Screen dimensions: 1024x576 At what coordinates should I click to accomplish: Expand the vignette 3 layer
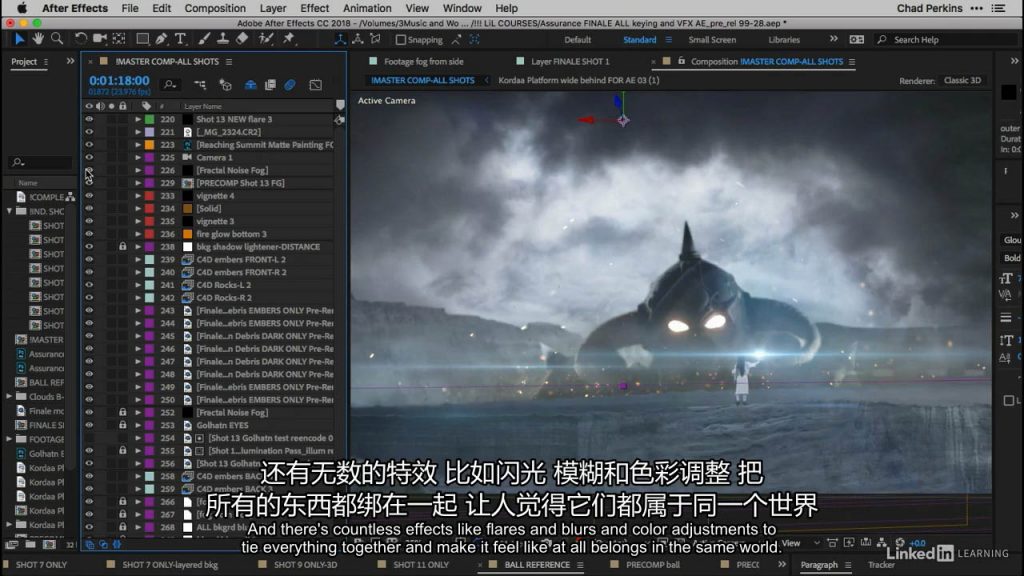(x=138, y=221)
